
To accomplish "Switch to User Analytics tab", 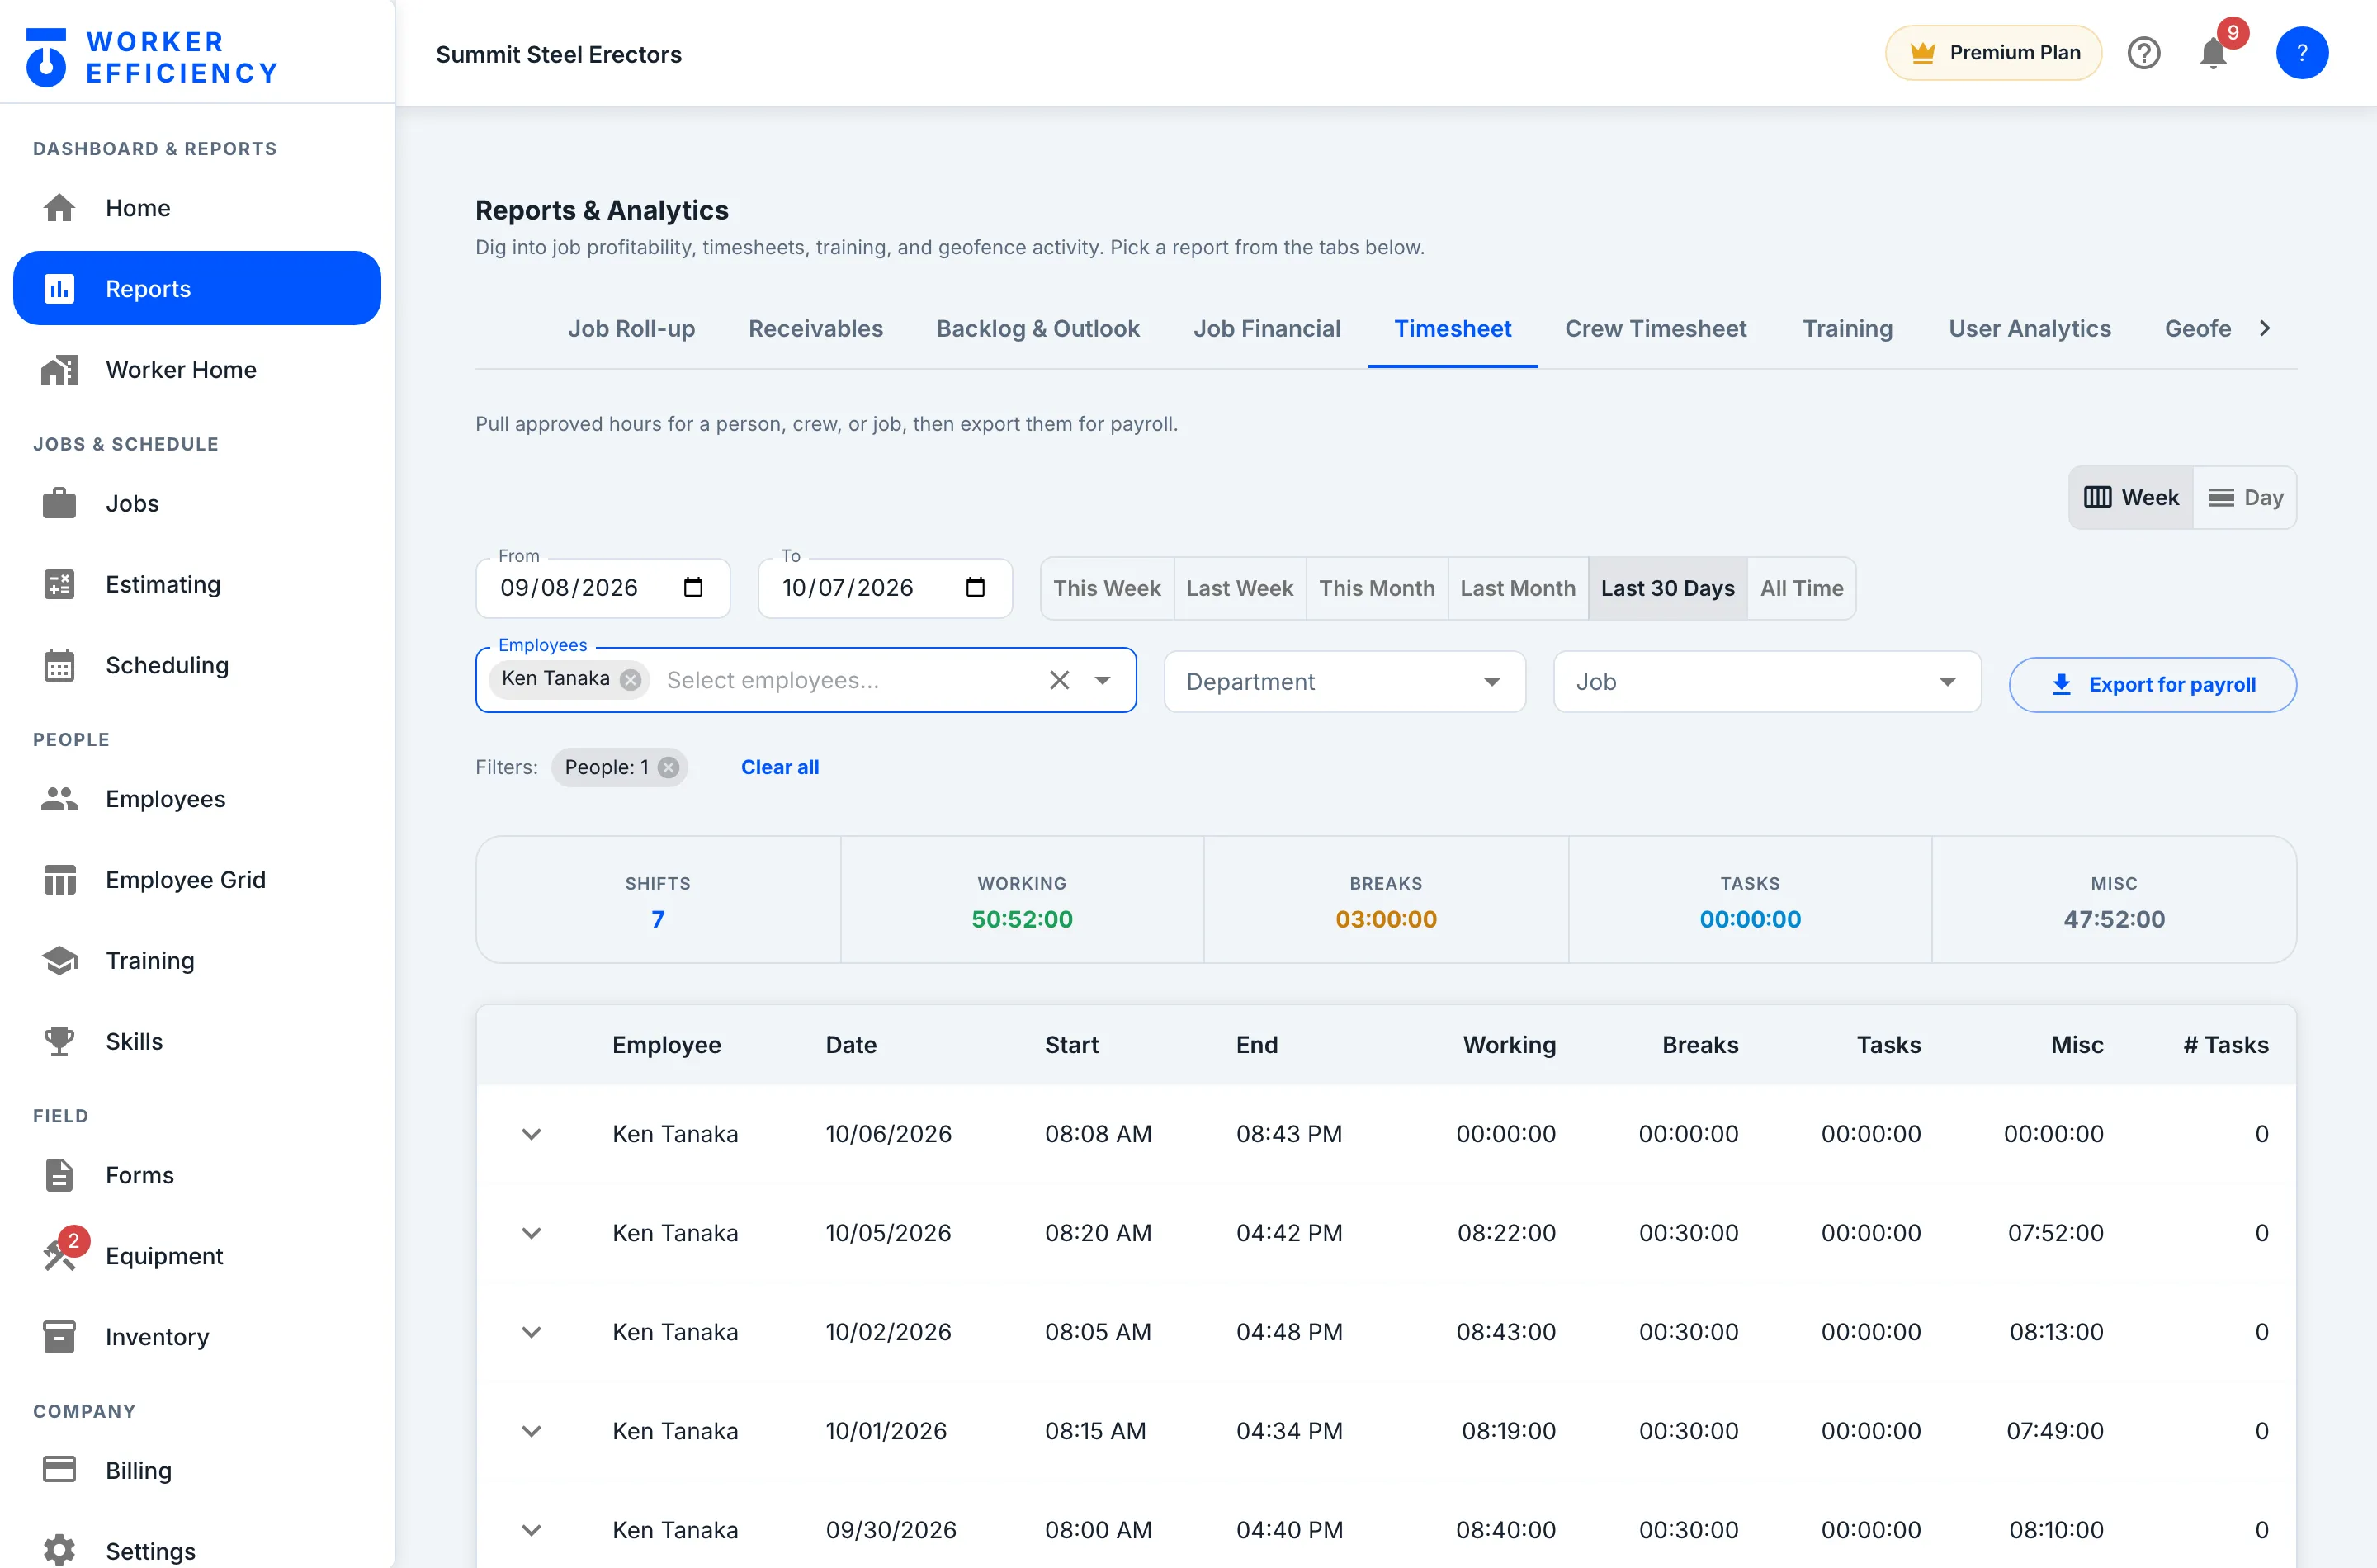I will 2029,329.
